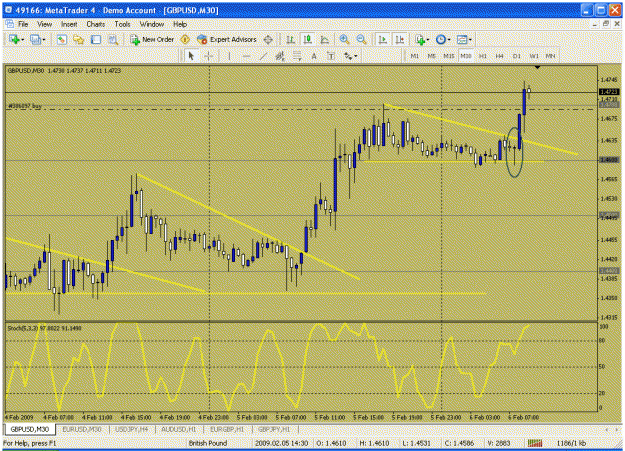
Task: Select the text A tool
Action: 314,56
